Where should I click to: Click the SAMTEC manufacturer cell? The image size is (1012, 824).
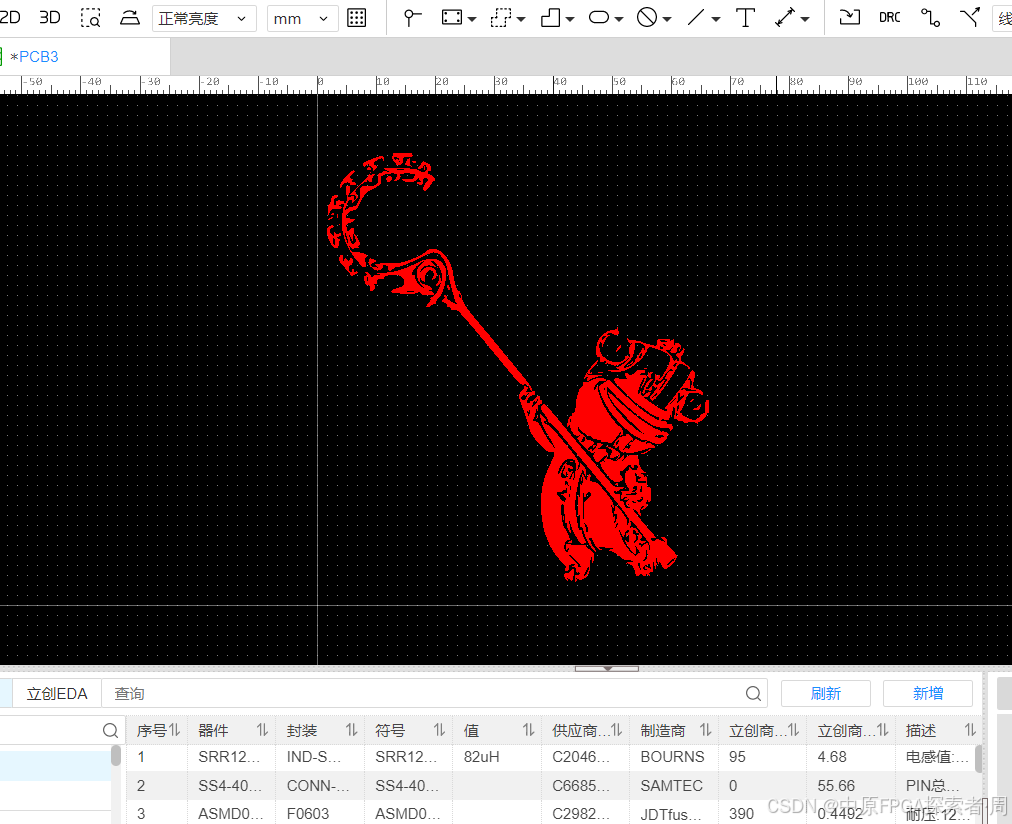[x=673, y=785]
